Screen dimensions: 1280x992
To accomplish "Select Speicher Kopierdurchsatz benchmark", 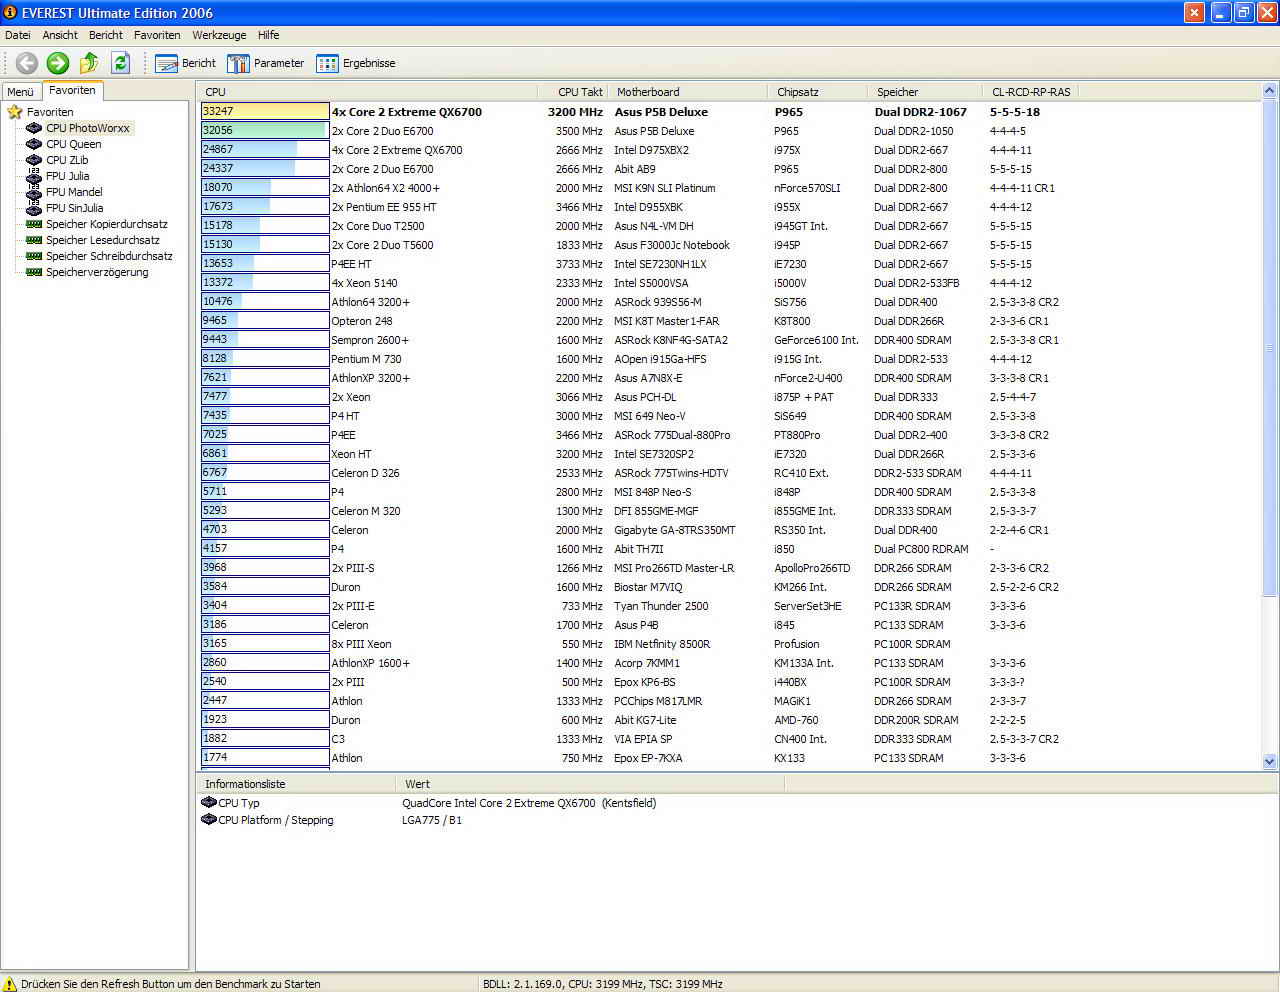I will 107,224.
